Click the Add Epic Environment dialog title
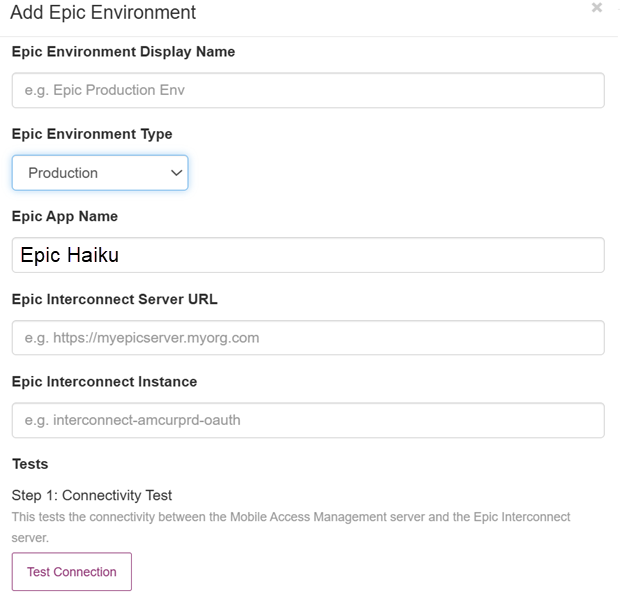The image size is (620, 600). pyautogui.click(x=103, y=13)
